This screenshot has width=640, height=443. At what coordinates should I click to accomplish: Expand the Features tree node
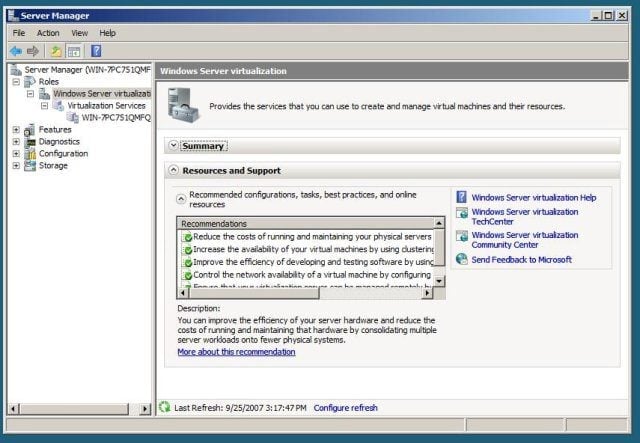click(x=16, y=130)
